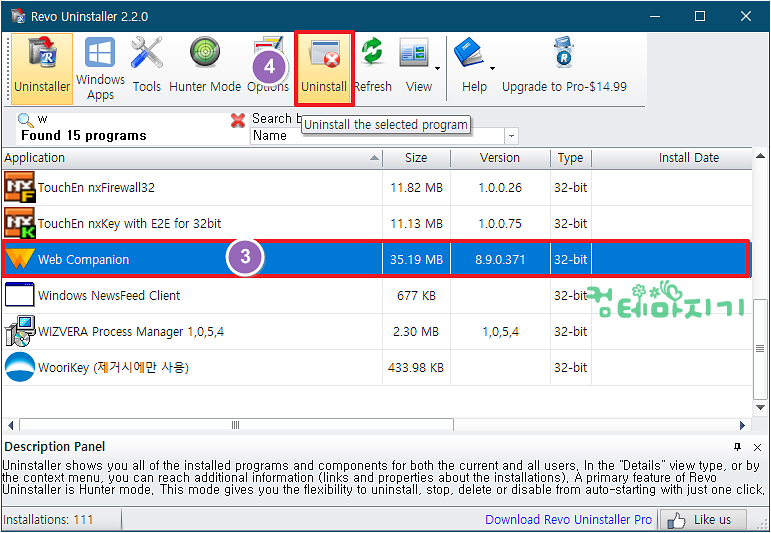Click Upgrade to Pro-$14.99

click(564, 65)
